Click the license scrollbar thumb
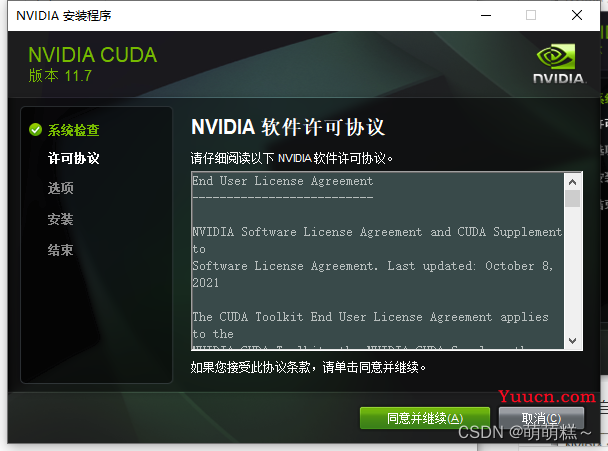 (x=573, y=198)
